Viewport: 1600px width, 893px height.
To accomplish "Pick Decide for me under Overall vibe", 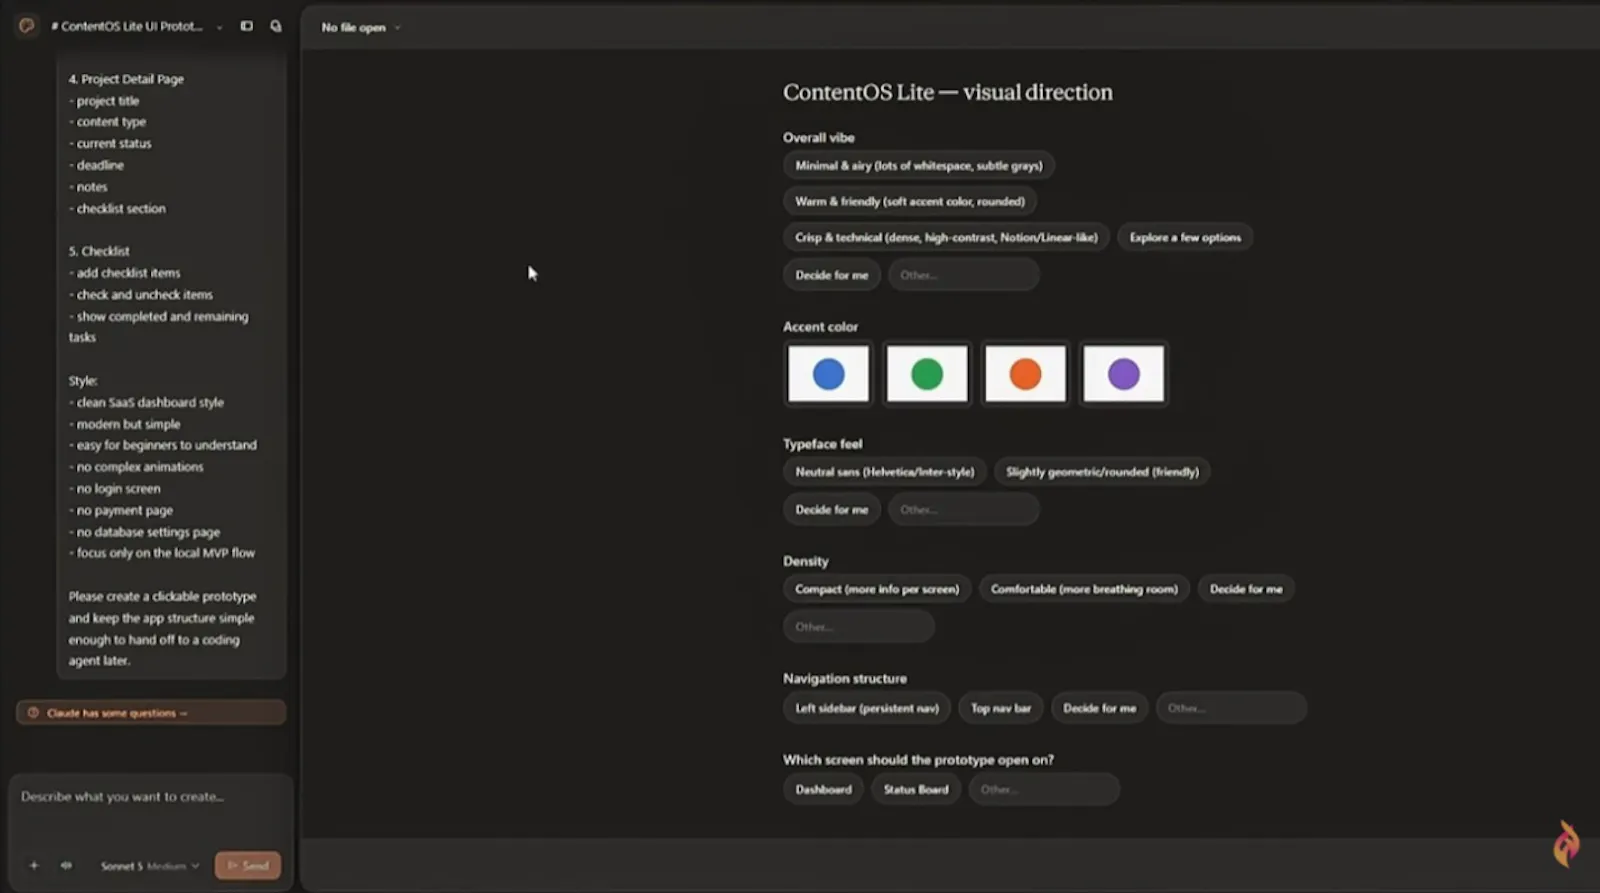I will (x=831, y=275).
